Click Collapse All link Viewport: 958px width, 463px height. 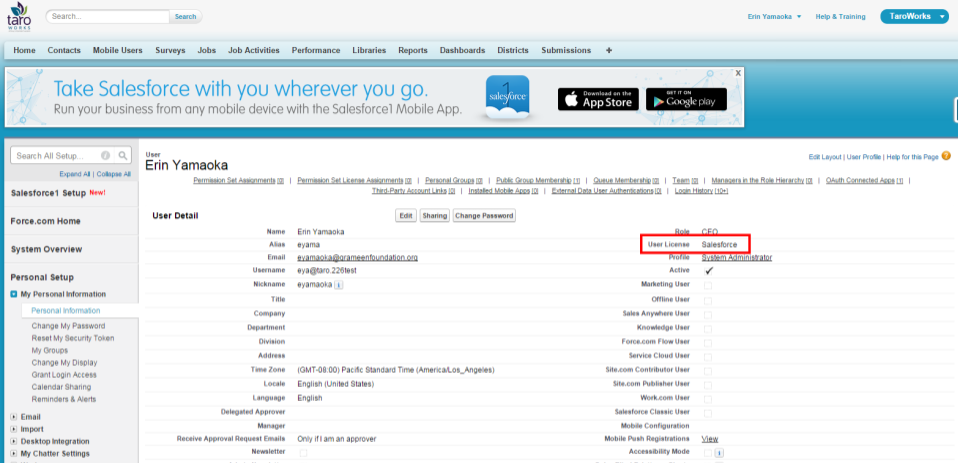click(114, 174)
